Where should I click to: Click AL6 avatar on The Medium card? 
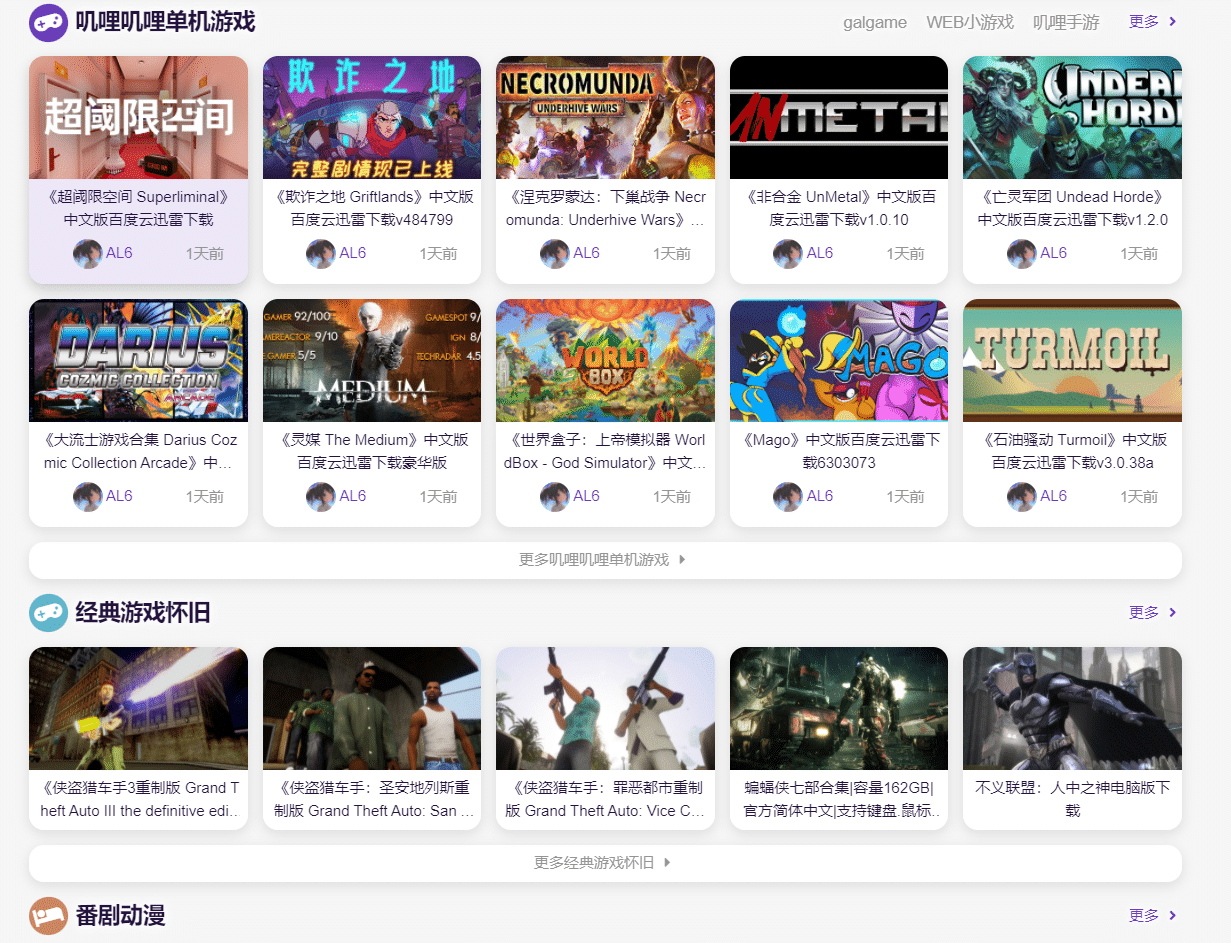(x=320, y=497)
